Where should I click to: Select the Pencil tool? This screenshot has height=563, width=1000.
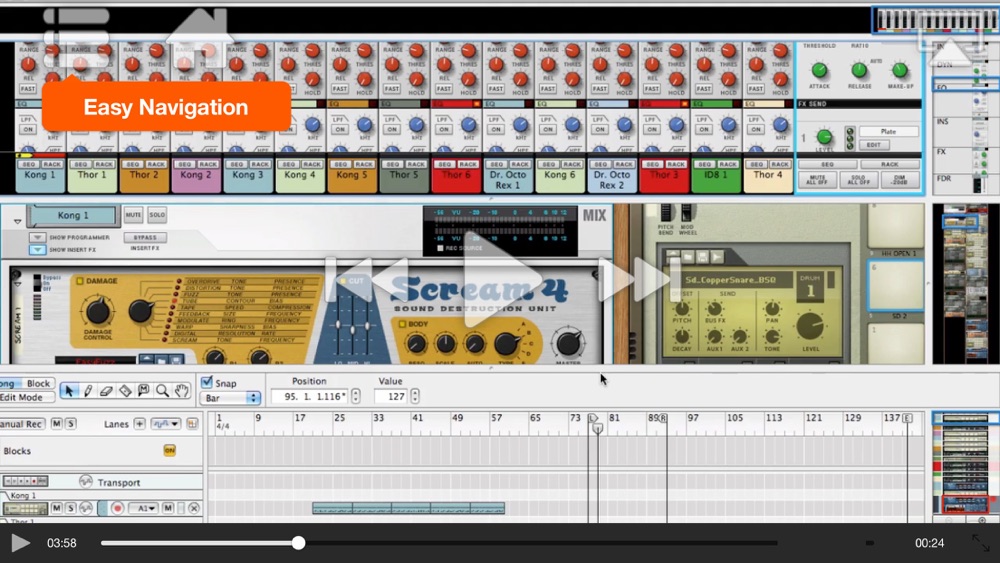pos(88,390)
